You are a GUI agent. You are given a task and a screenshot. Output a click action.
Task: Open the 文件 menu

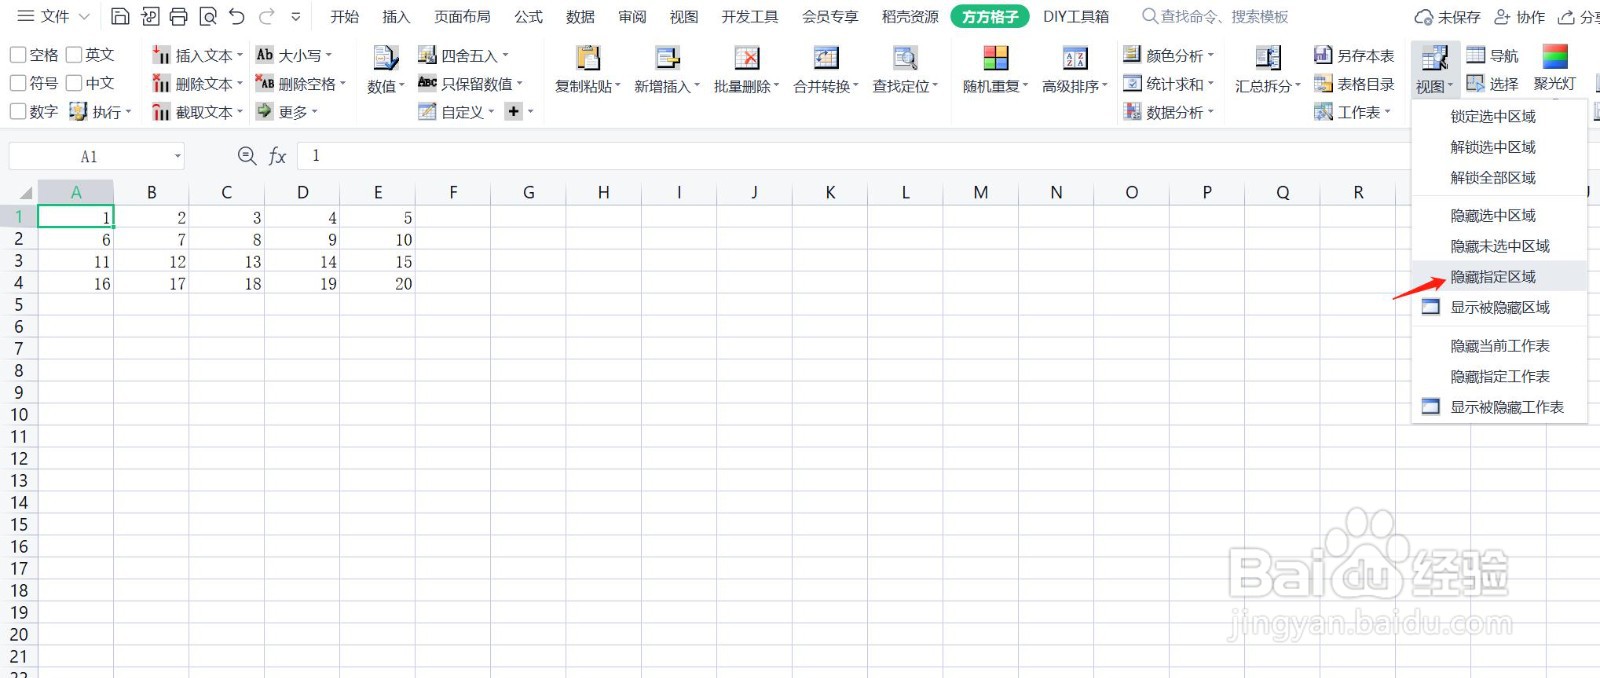53,16
